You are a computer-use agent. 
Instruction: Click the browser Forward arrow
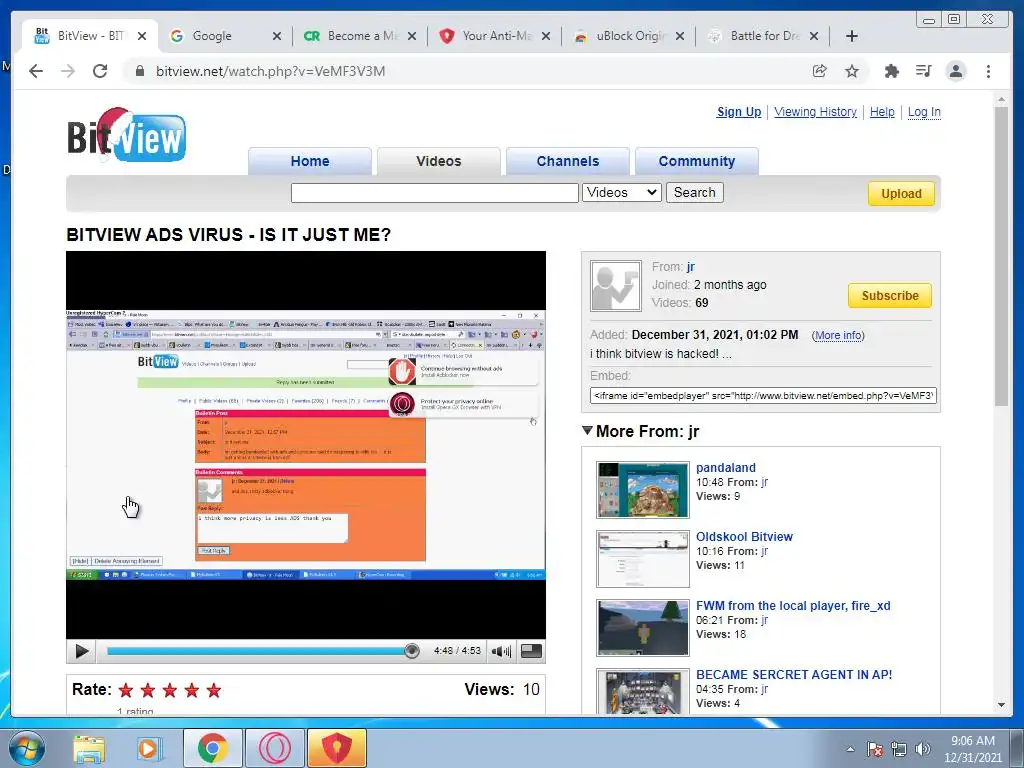pos(68,71)
